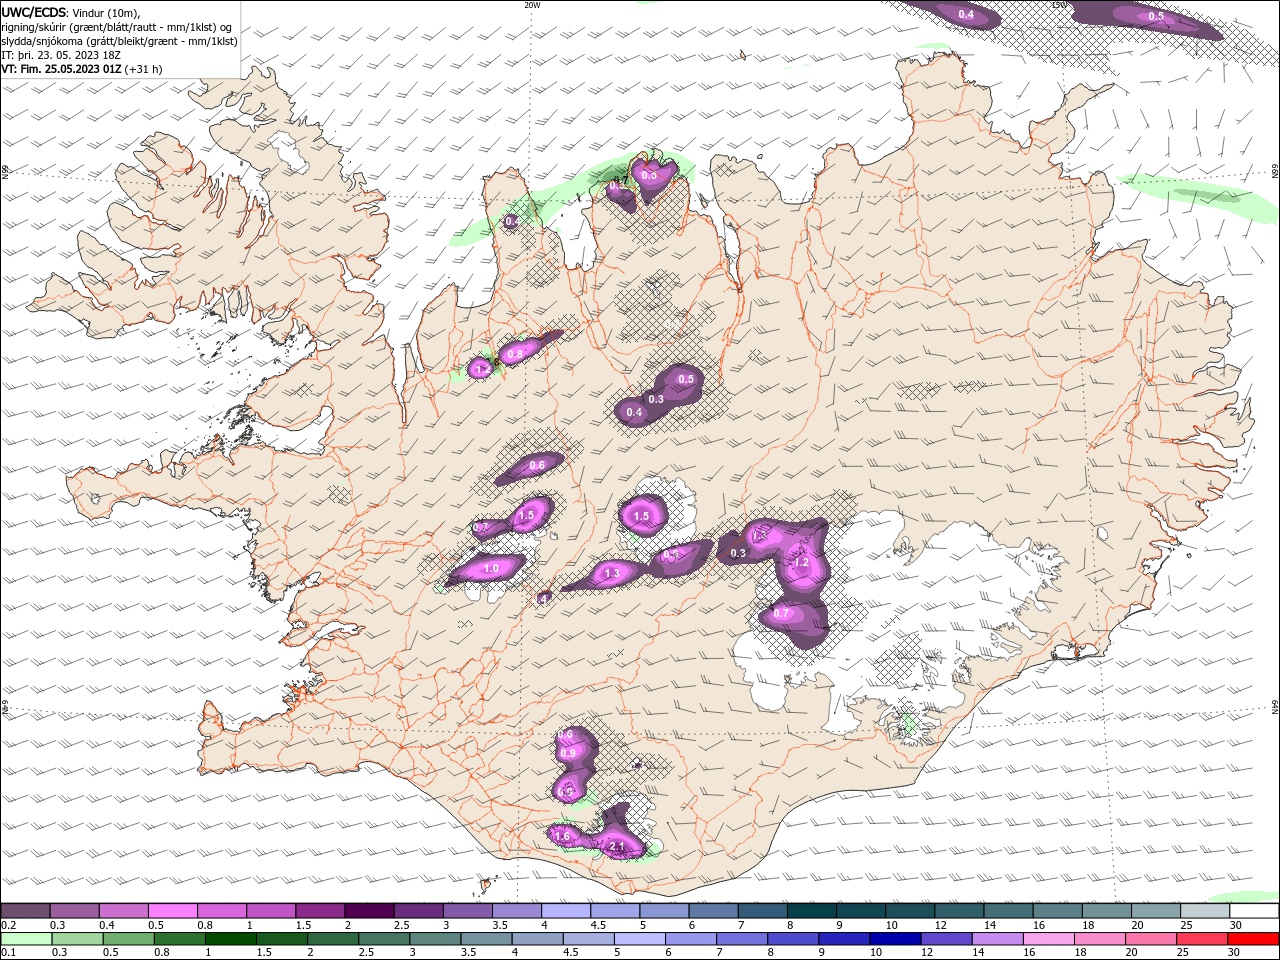Click the '20W' longitude label
Screen dimensions: 1280x960
532,5
